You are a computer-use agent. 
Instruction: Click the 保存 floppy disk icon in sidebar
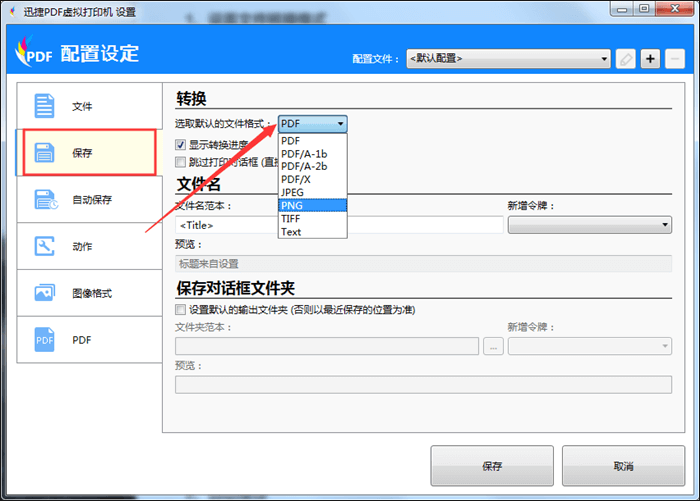tap(44, 153)
